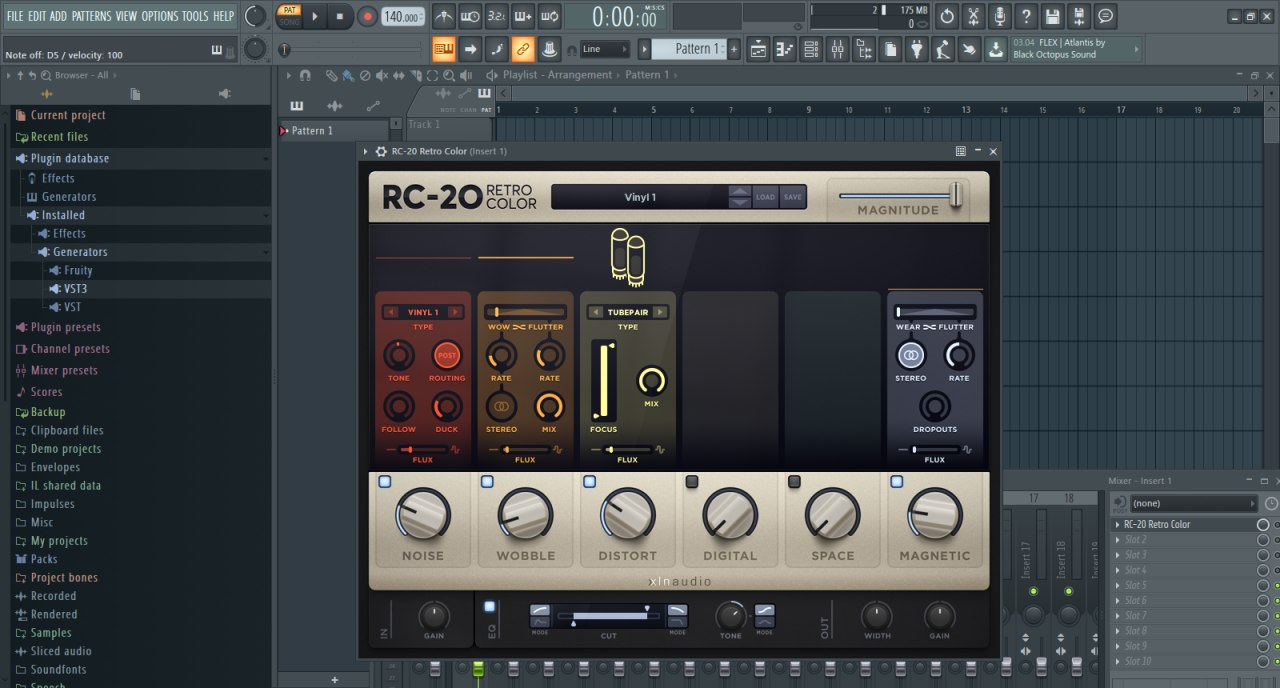Click the STEREO rings icon in Wobble module
The height and width of the screenshot is (688, 1280).
pos(501,406)
